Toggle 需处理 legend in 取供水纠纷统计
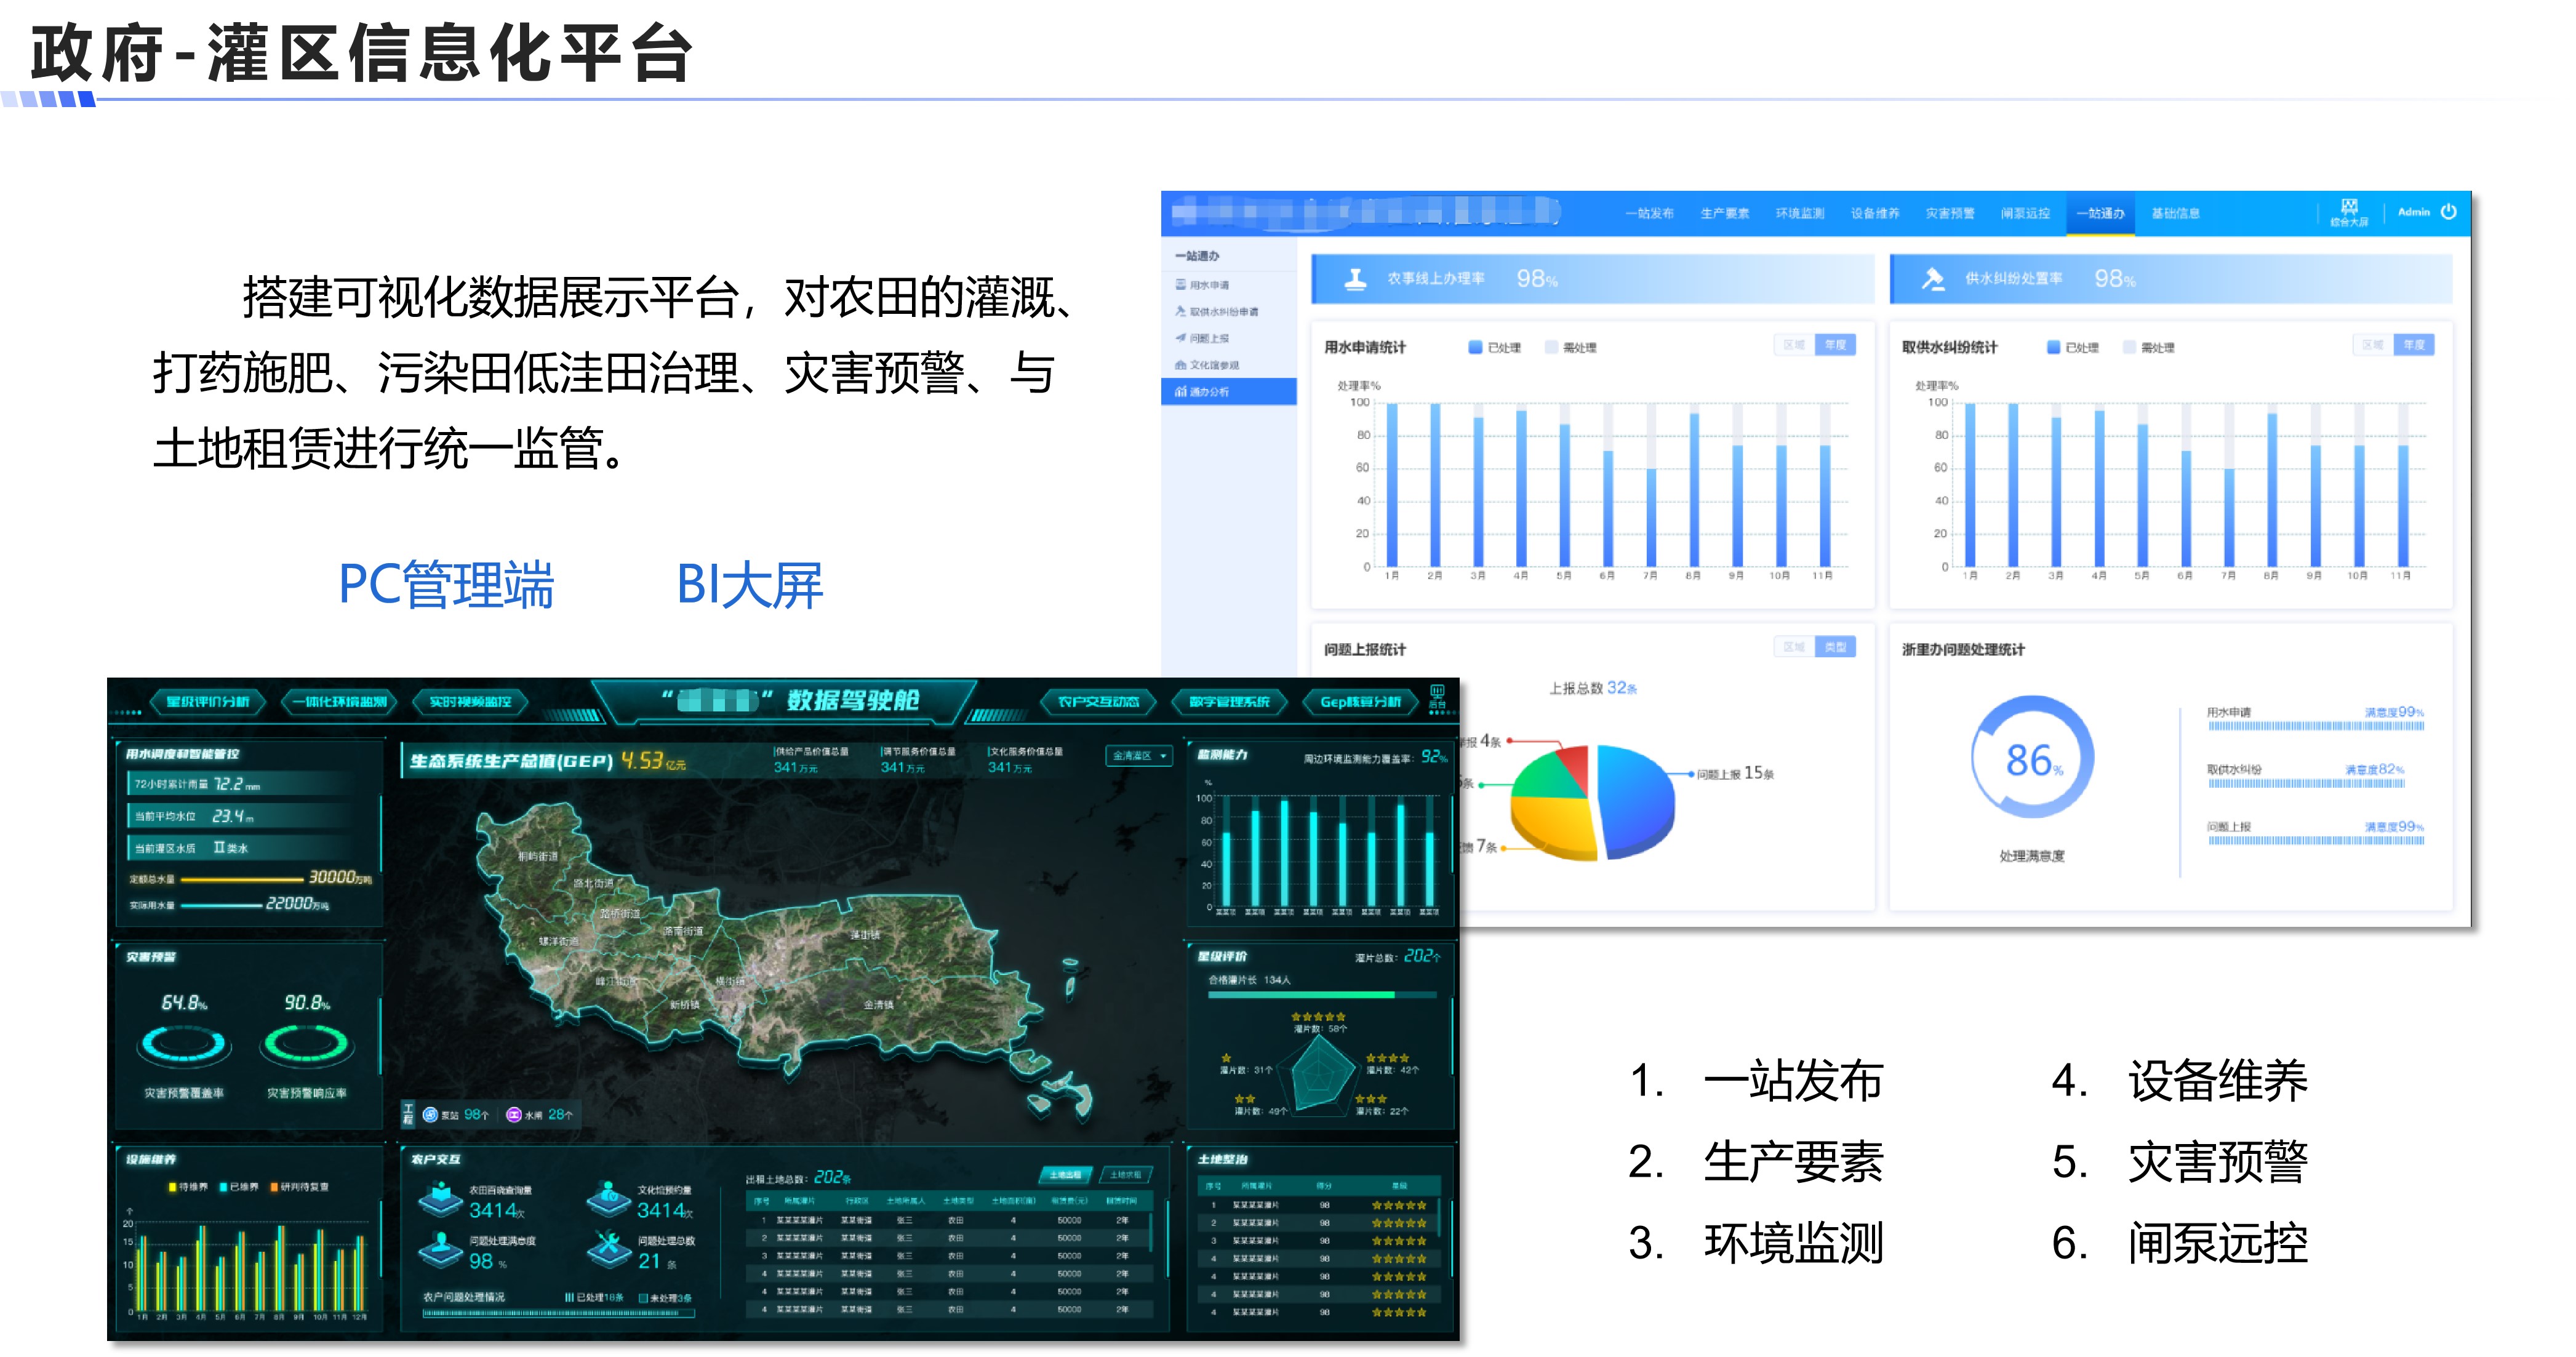The height and width of the screenshot is (1357, 2576). pyautogui.click(x=2148, y=347)
